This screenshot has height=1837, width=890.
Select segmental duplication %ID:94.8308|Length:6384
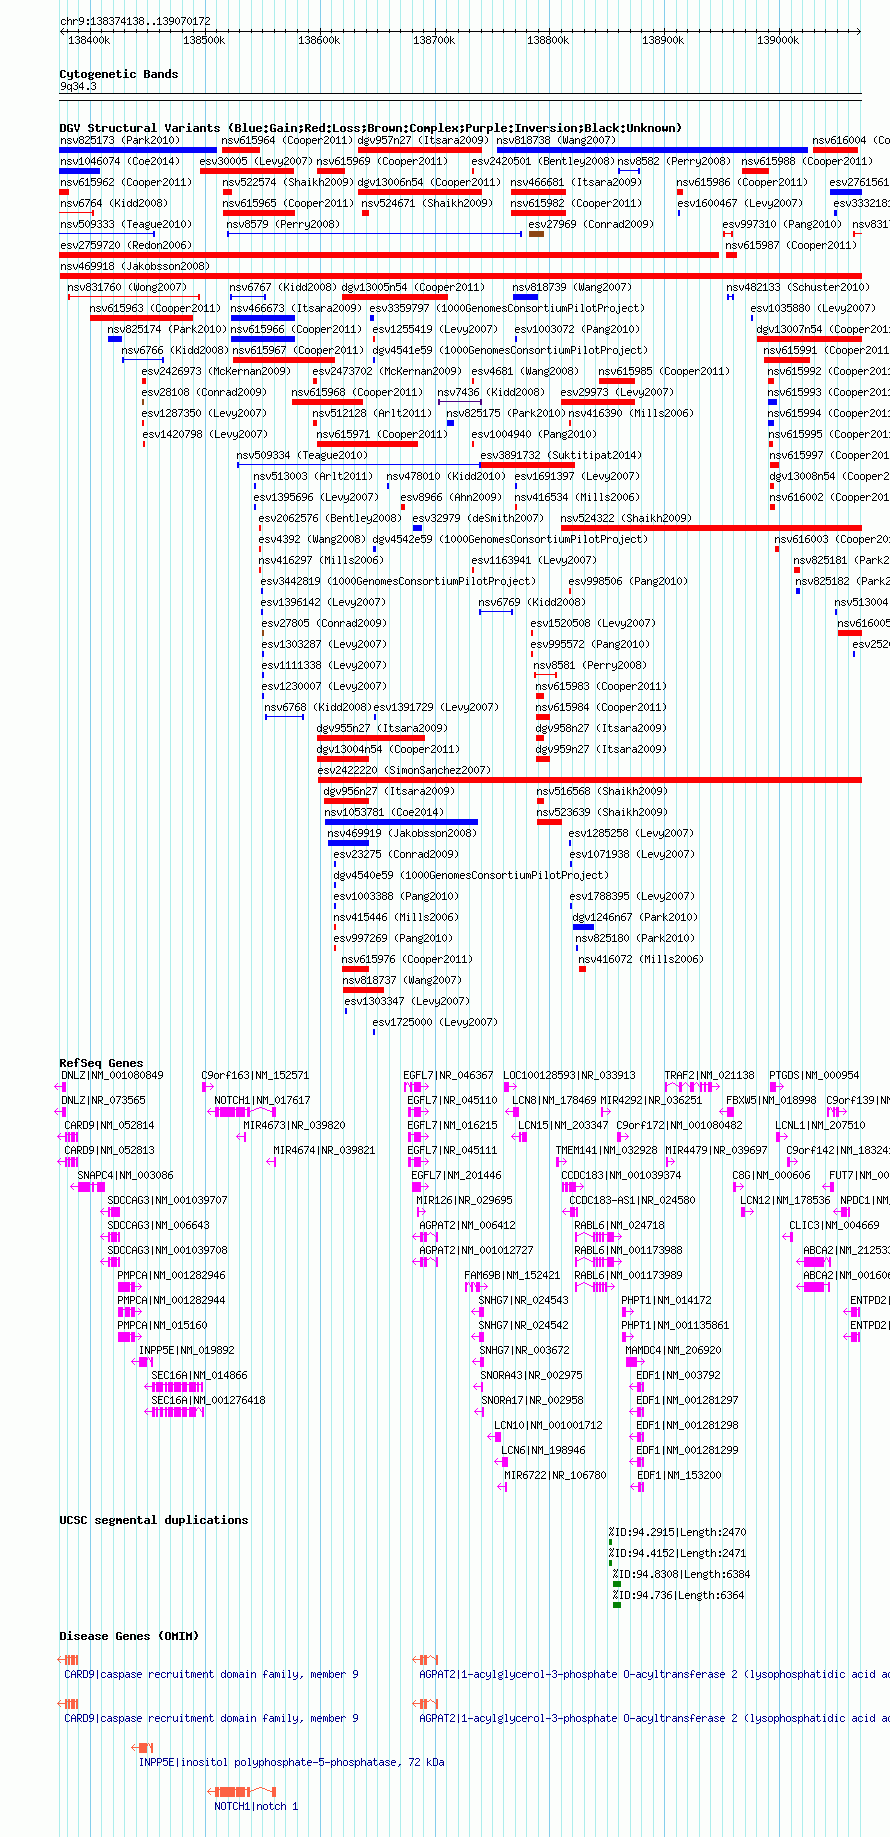[681, 1574]
